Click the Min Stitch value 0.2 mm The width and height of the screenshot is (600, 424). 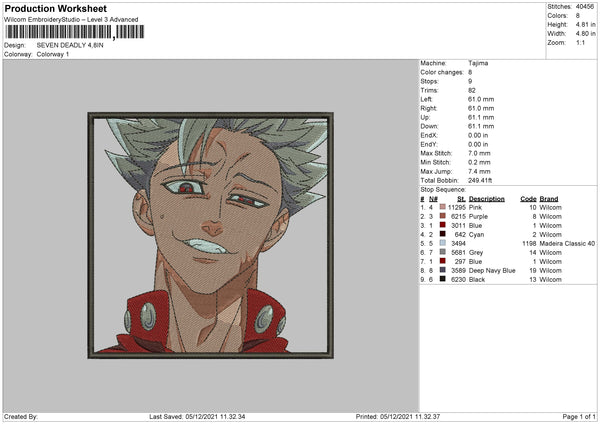[x=479, y=162]
